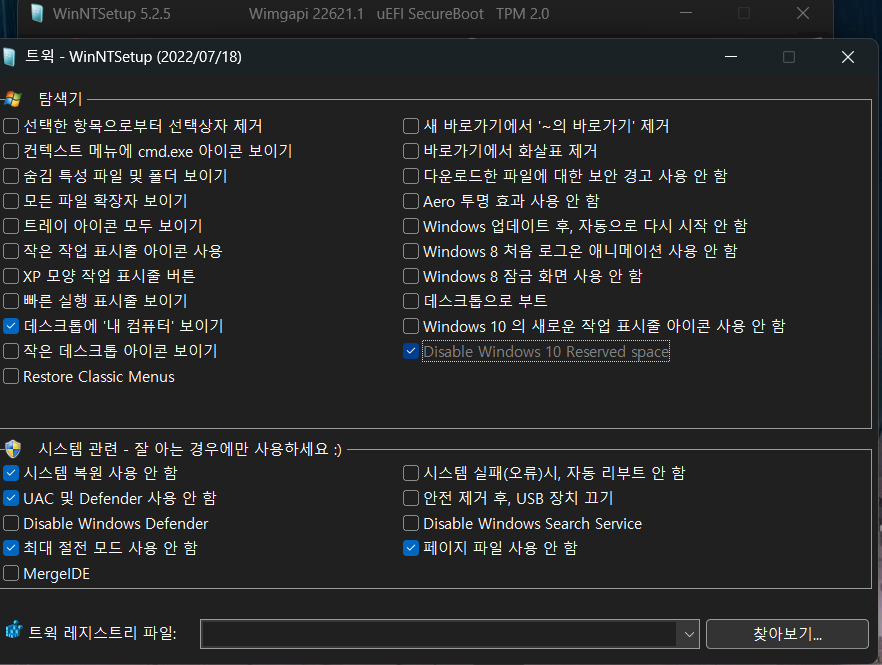882x665 pixels.
Task: Click the registry cube icon beside 트윅 레지스트리 파일
Action: (14, 630)
